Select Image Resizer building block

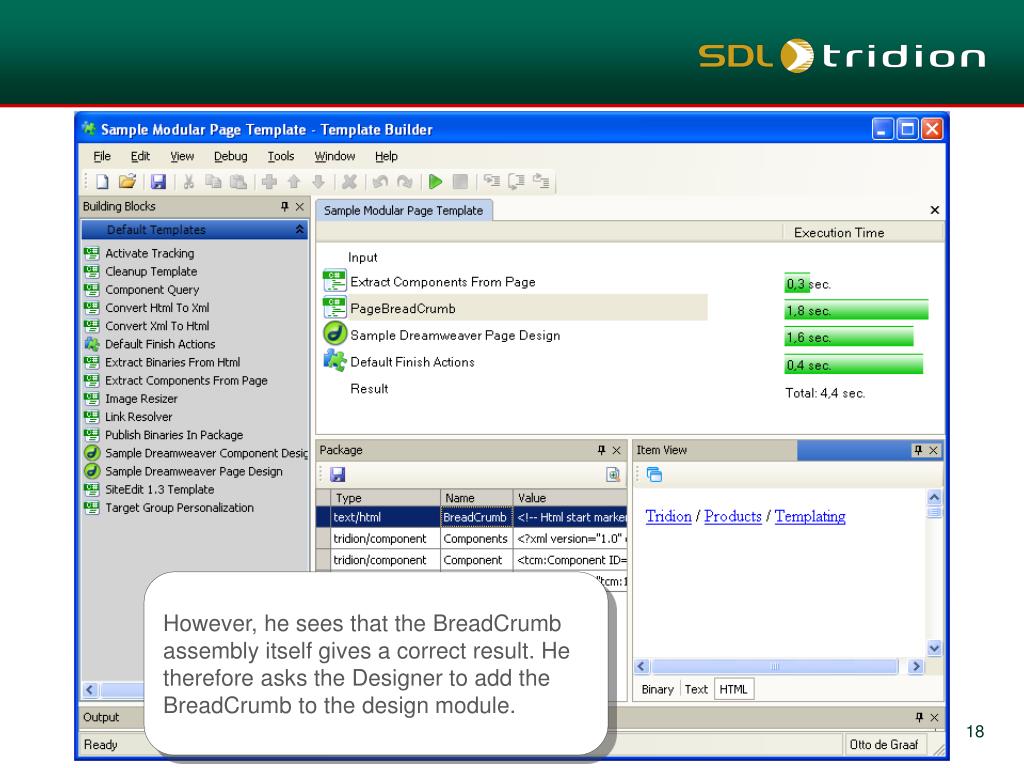(141, 398)
